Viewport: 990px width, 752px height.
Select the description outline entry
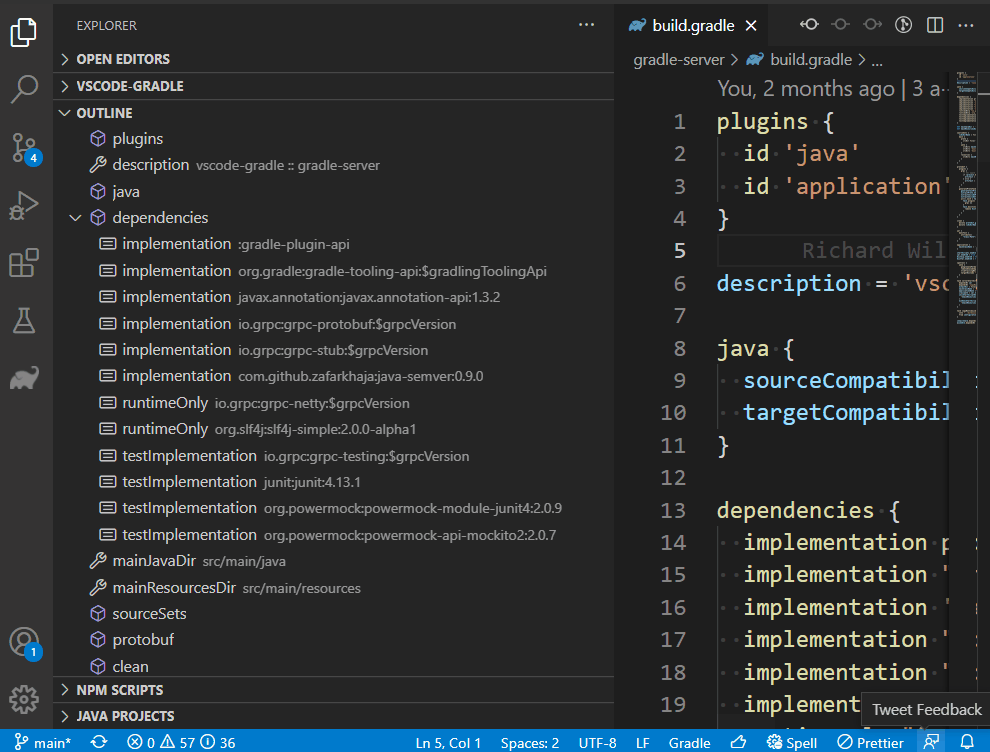333,165
